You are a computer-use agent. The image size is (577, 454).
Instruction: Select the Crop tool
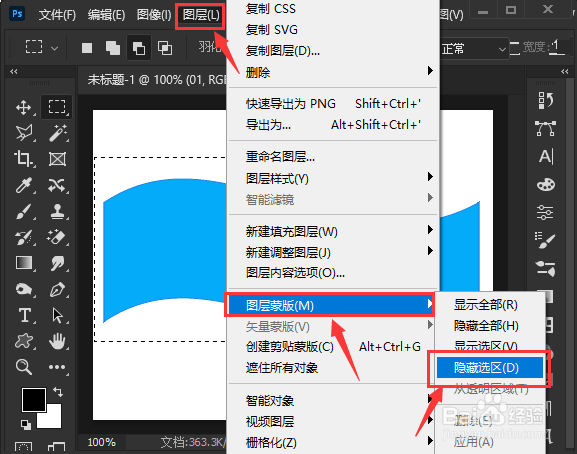[x=23, y=159]
